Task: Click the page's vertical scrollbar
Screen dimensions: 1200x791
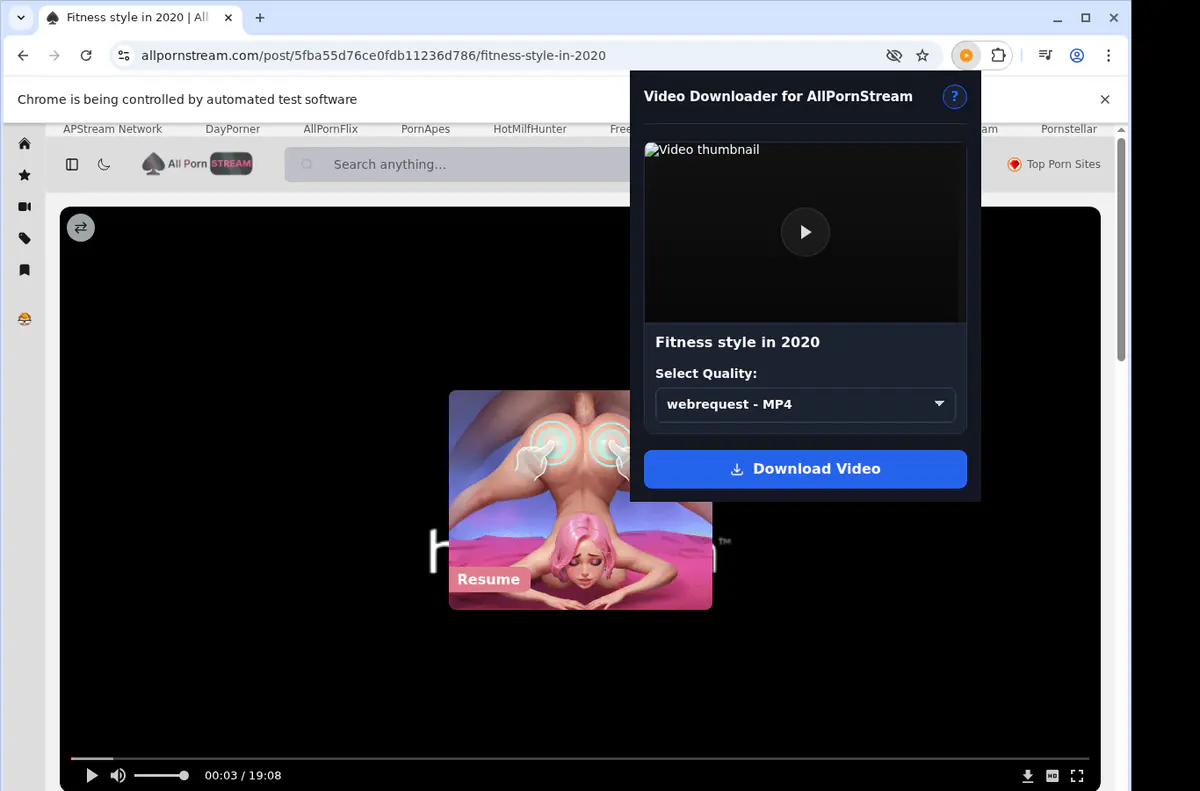Action: (x=1122, y=250)
